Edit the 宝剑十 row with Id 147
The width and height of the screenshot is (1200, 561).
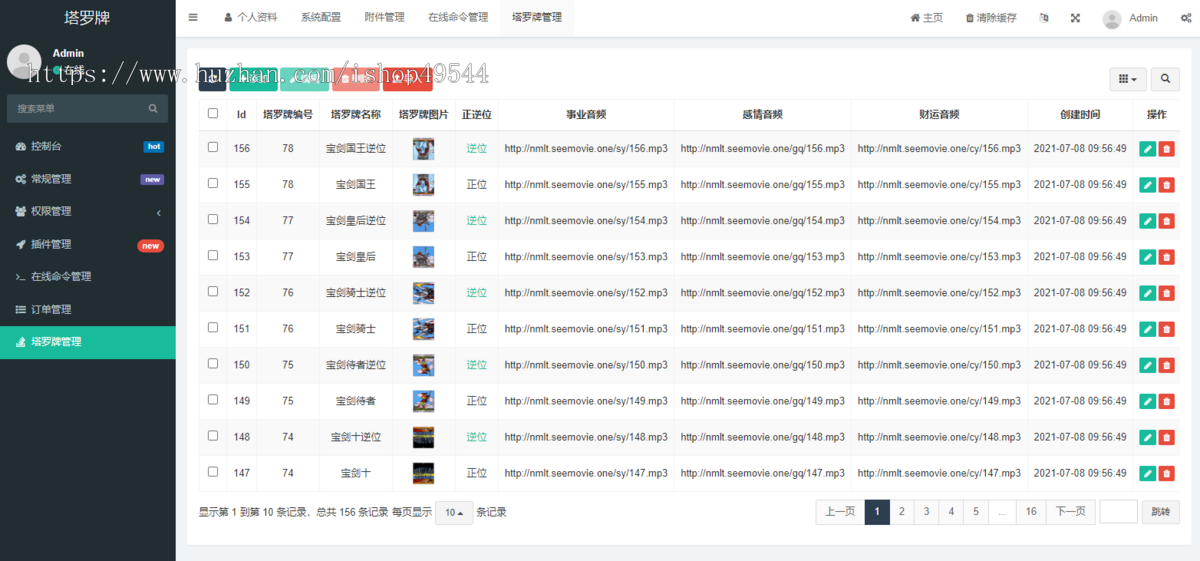click(x=1147, y=473)
